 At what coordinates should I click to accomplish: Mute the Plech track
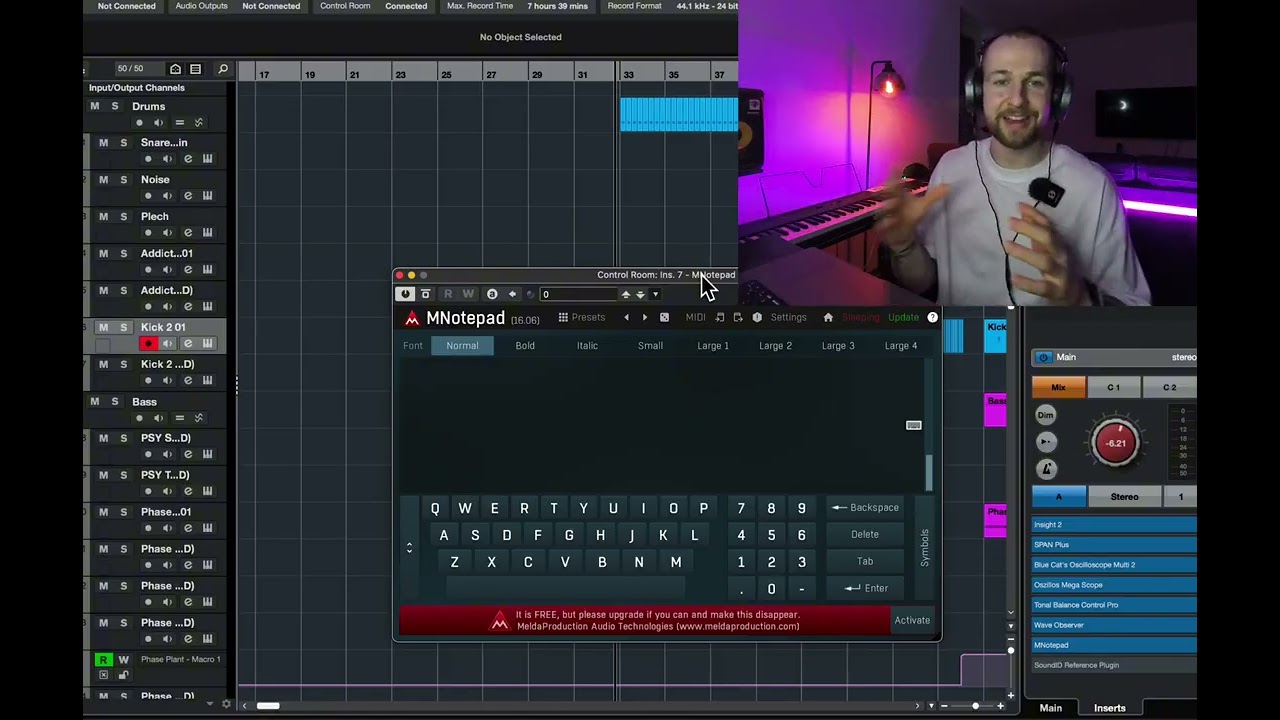103,217
